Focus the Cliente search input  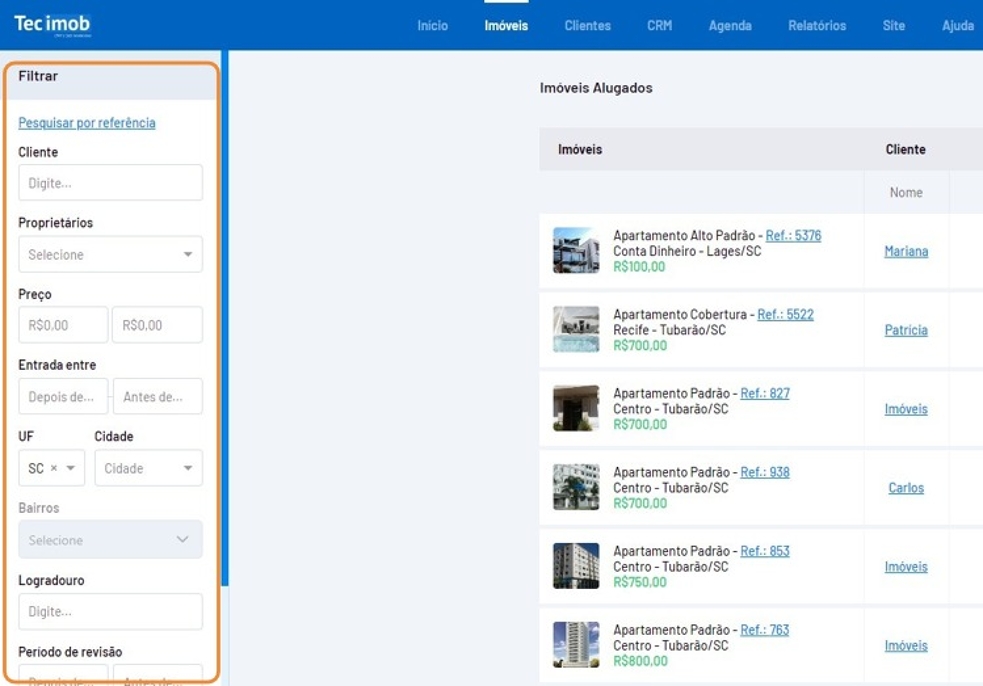coord(110,183)
